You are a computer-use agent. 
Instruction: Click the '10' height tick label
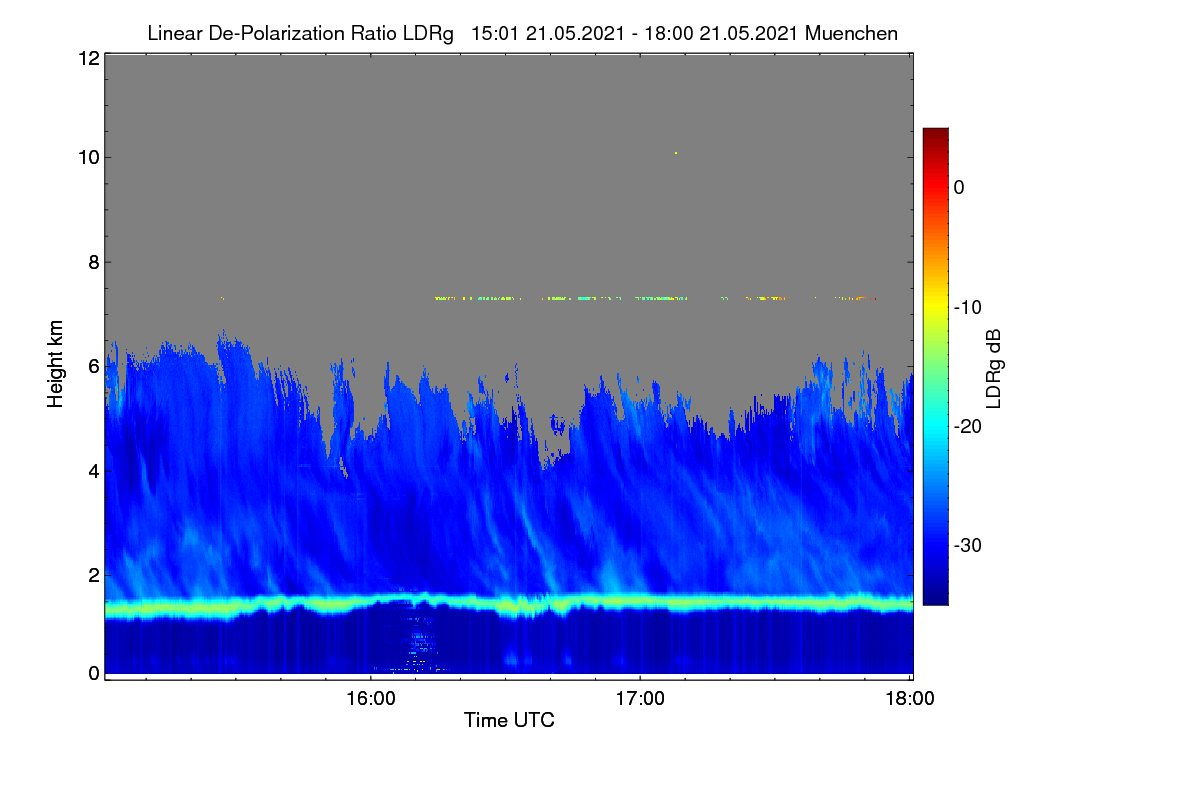87,157
